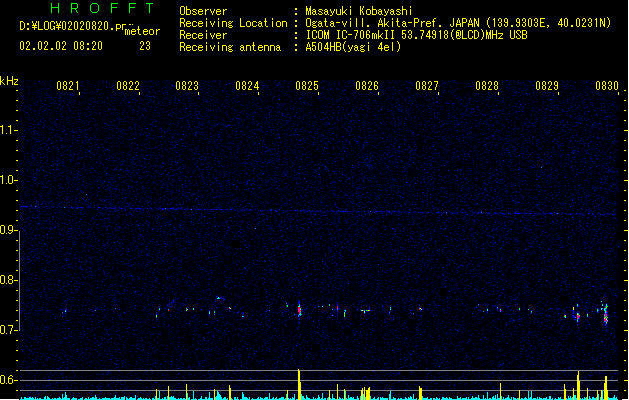Click the meteor label
This screenshot has height=400, width=629.
(x=142, y=31)
